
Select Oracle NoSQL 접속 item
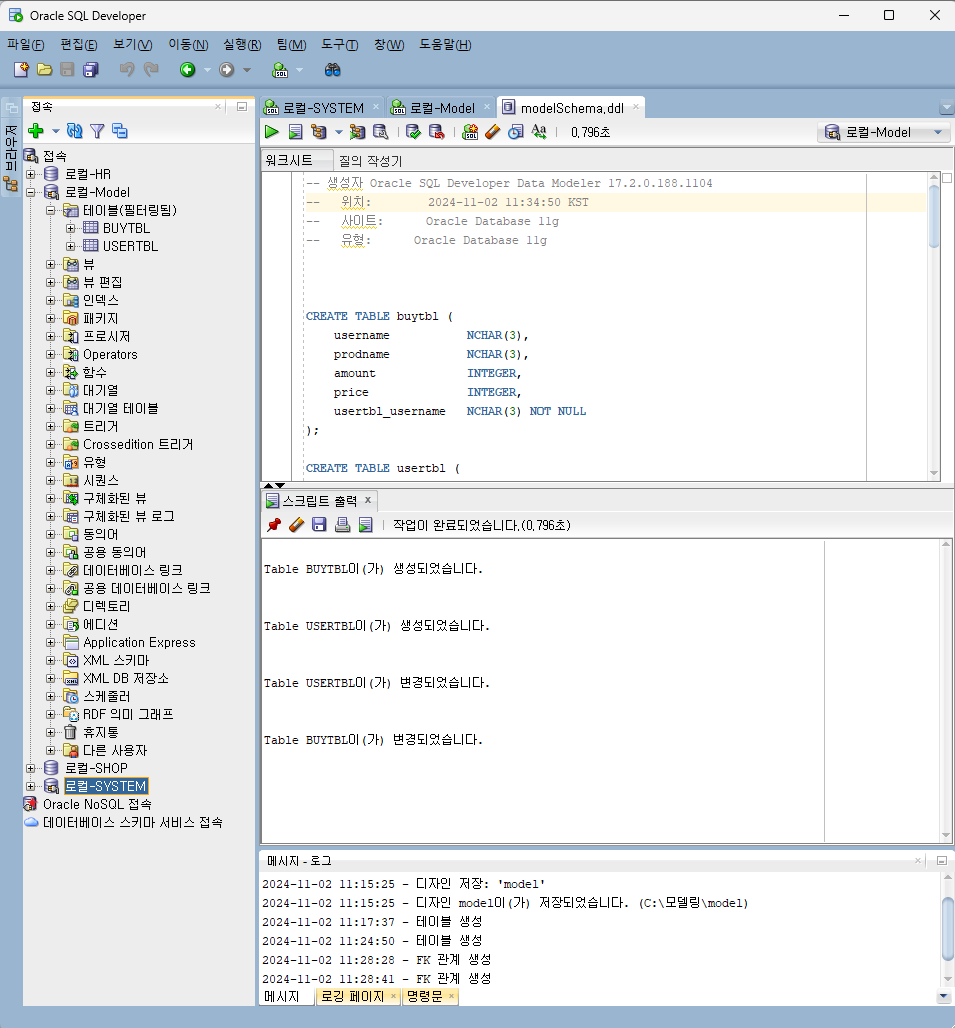(x=97, y=804)
